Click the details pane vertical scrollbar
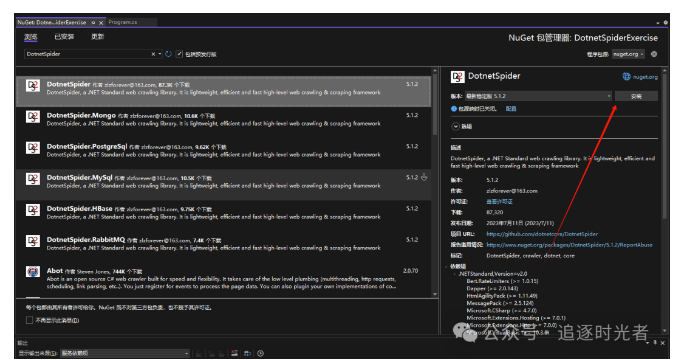684x360 pixels. coord(664,146)
